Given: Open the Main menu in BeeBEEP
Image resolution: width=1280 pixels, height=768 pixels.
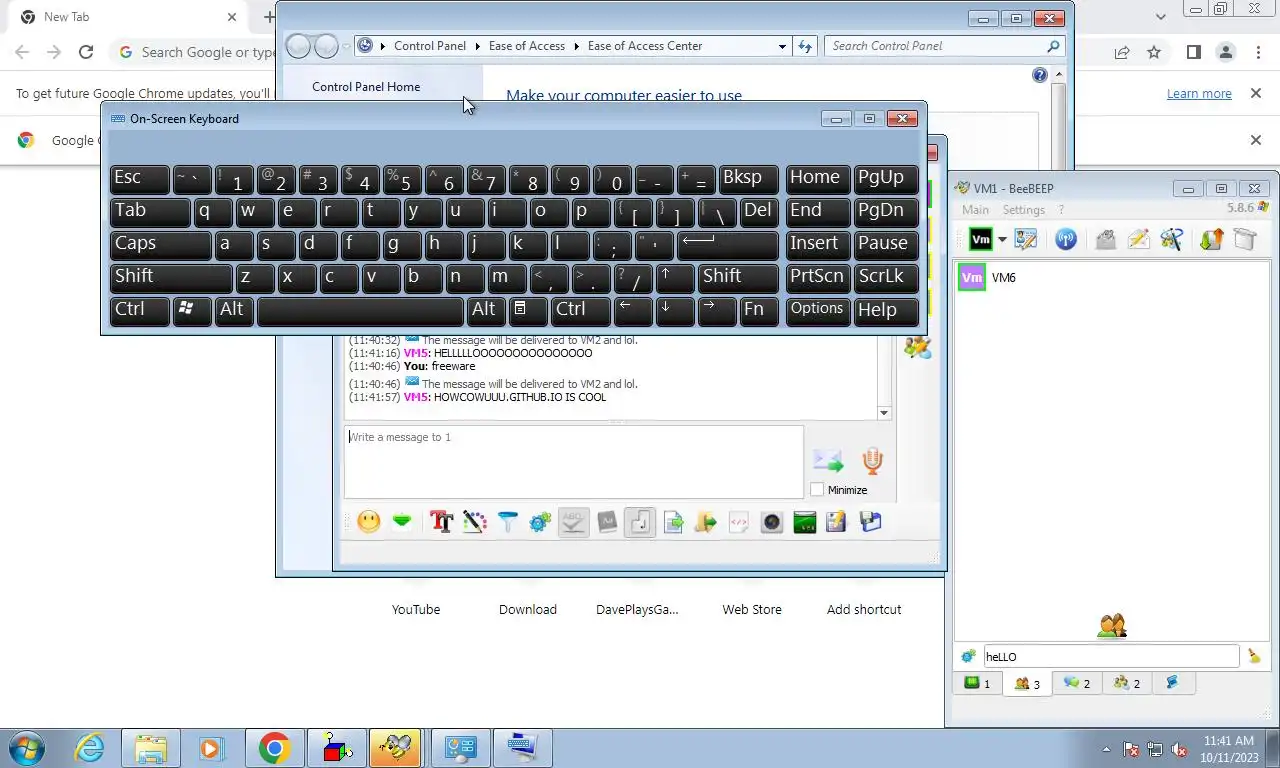Looking at the screenshot, I should (x=975, y=210).
